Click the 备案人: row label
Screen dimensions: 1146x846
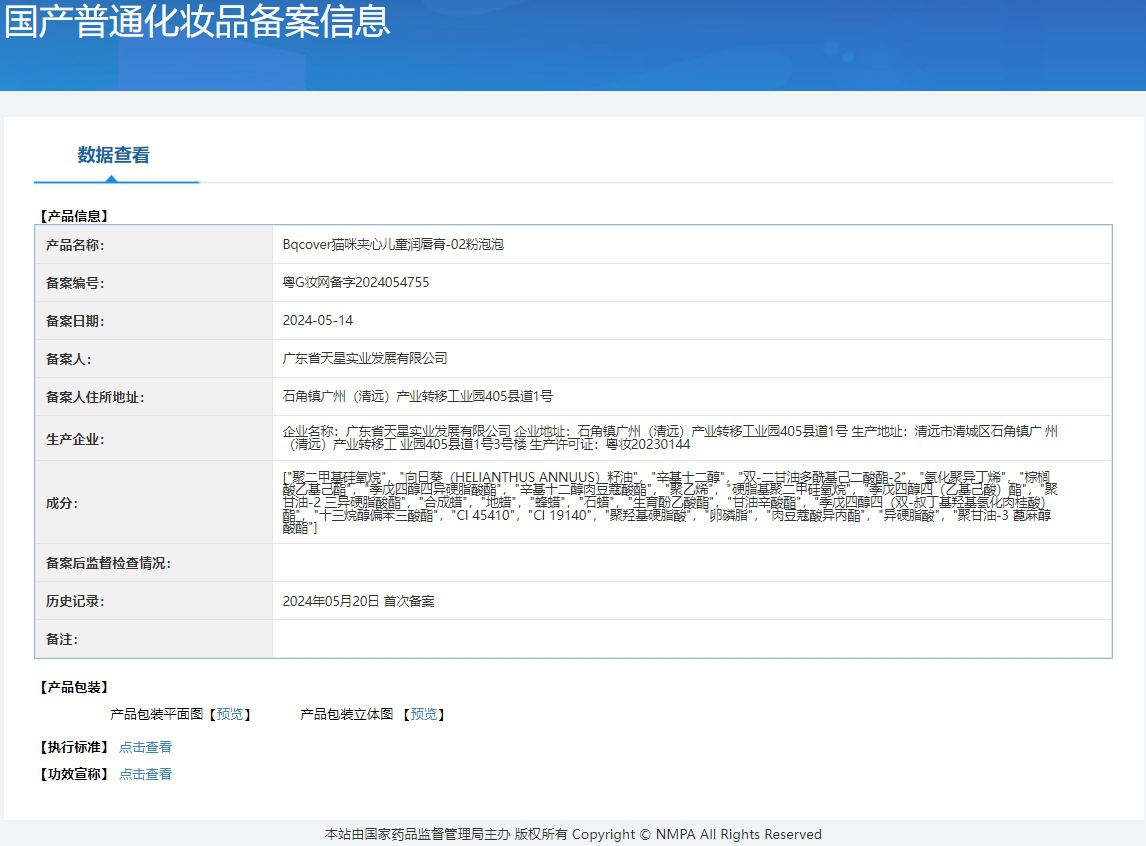(69, 359)
